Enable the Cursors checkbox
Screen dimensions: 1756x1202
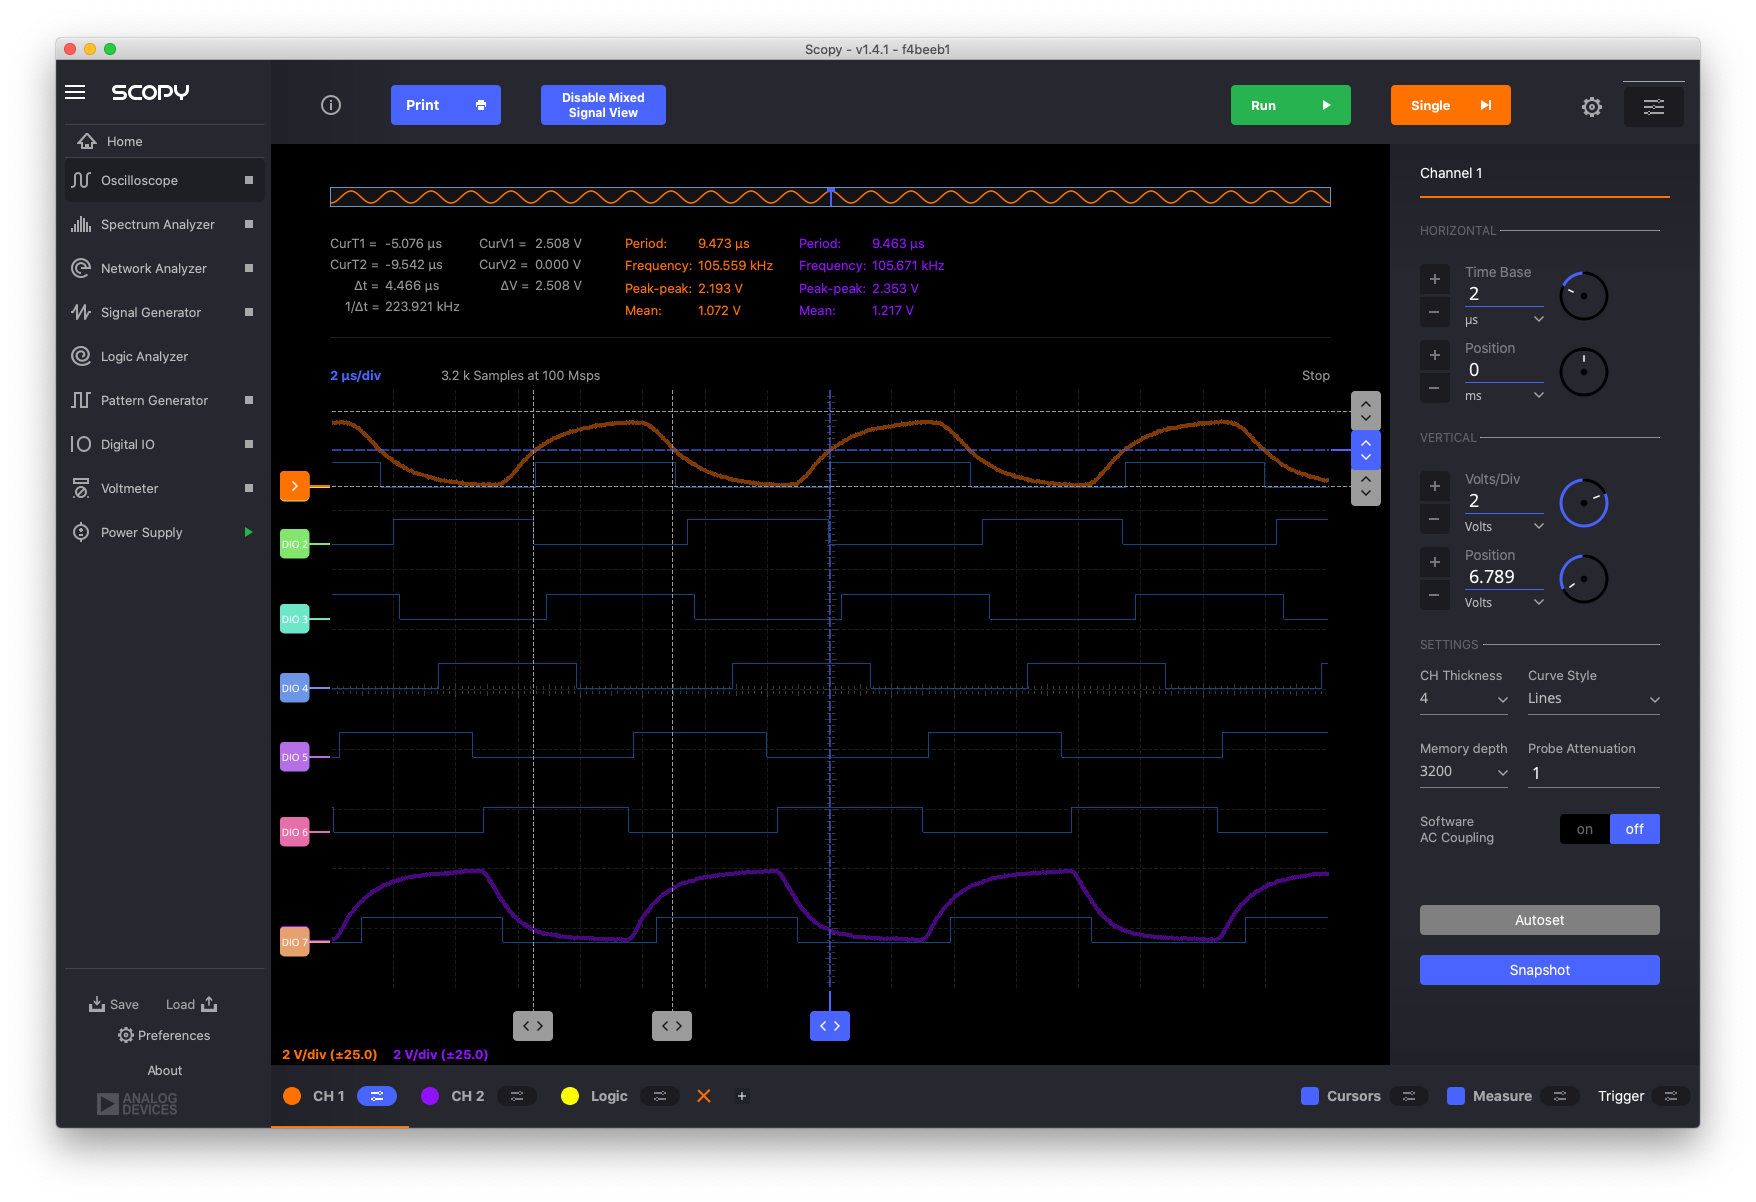(x=1310, y=1096)
